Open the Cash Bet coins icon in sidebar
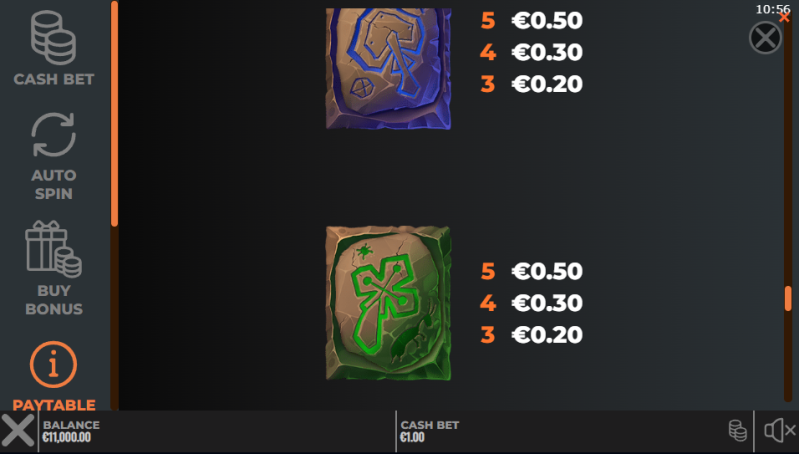Screen dimensions: 799x454 point(54,37)
